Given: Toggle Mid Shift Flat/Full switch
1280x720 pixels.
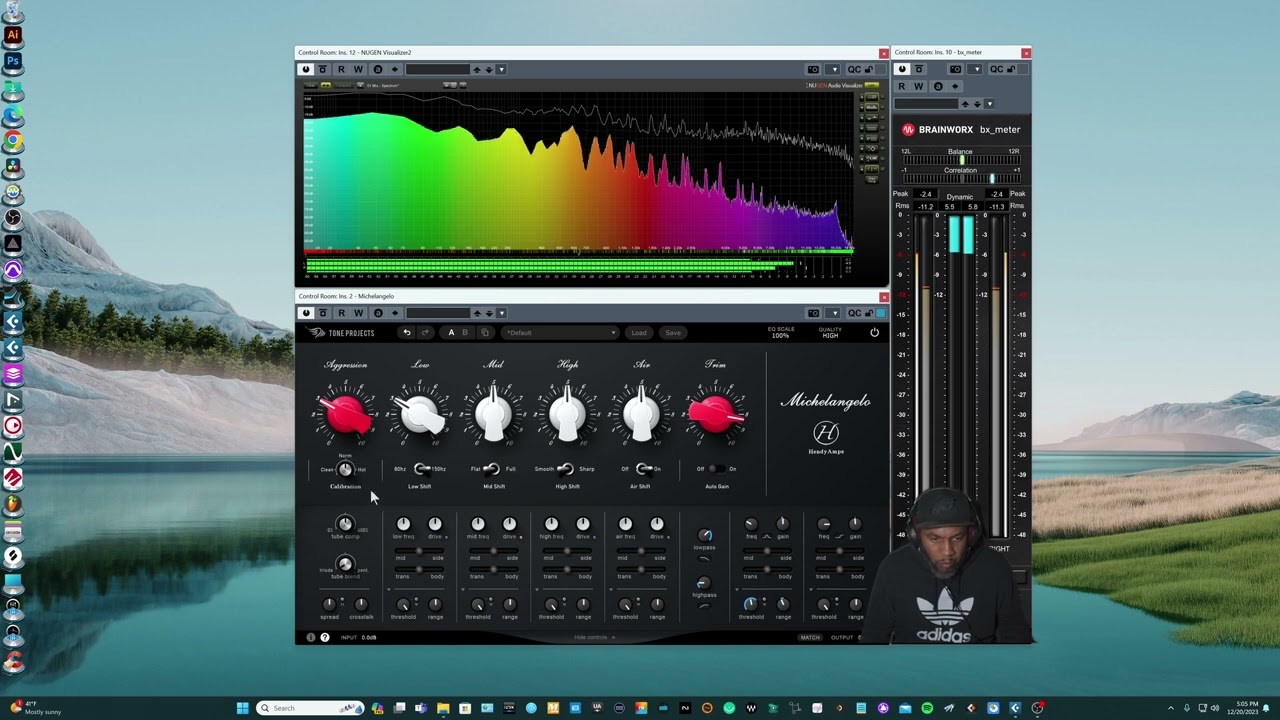Looking at the screenshot, I should 491,469.
